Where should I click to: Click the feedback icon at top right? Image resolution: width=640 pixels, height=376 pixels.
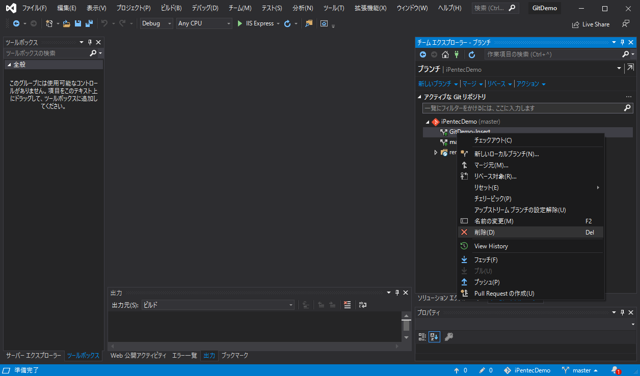tap(625, 24)
